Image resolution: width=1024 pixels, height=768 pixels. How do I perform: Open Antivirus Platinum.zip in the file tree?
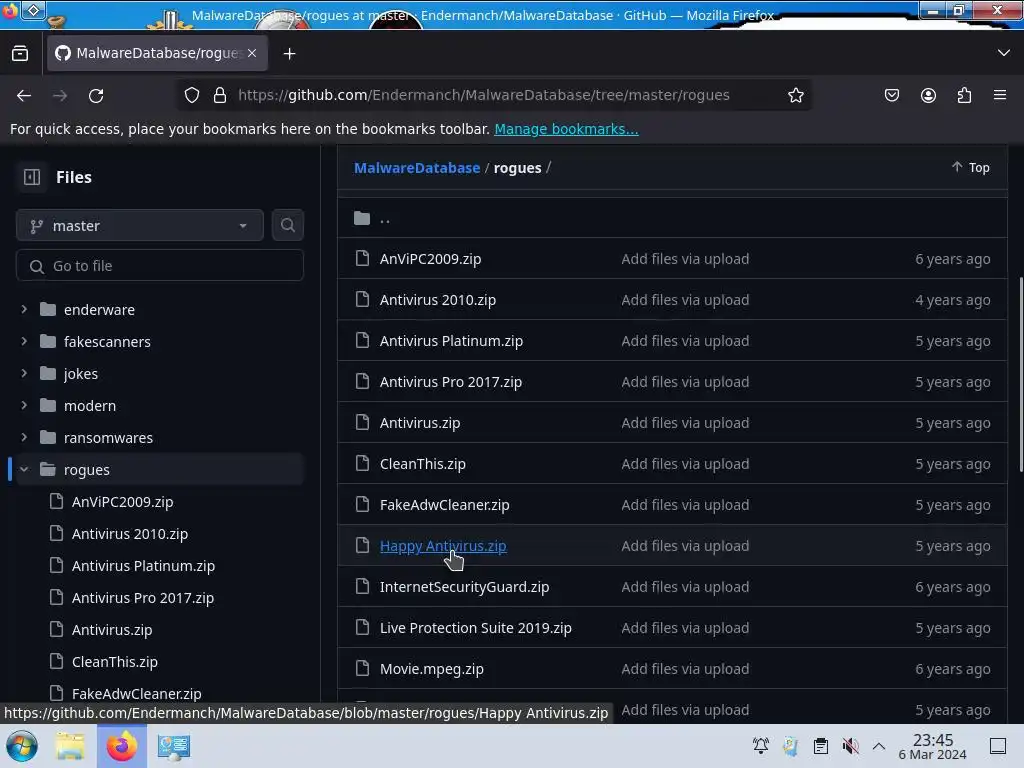(x=143, y=566)
